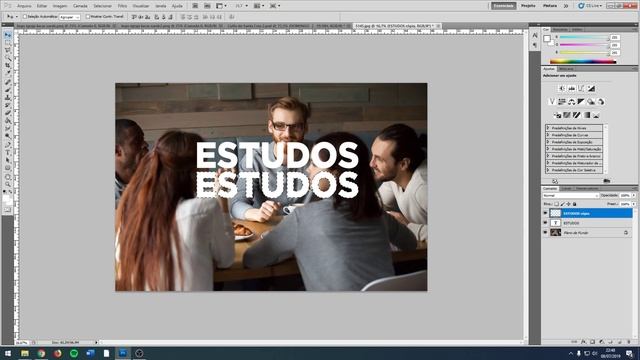
Task: Open the Windows Start menu
Action: click(7, 353)
